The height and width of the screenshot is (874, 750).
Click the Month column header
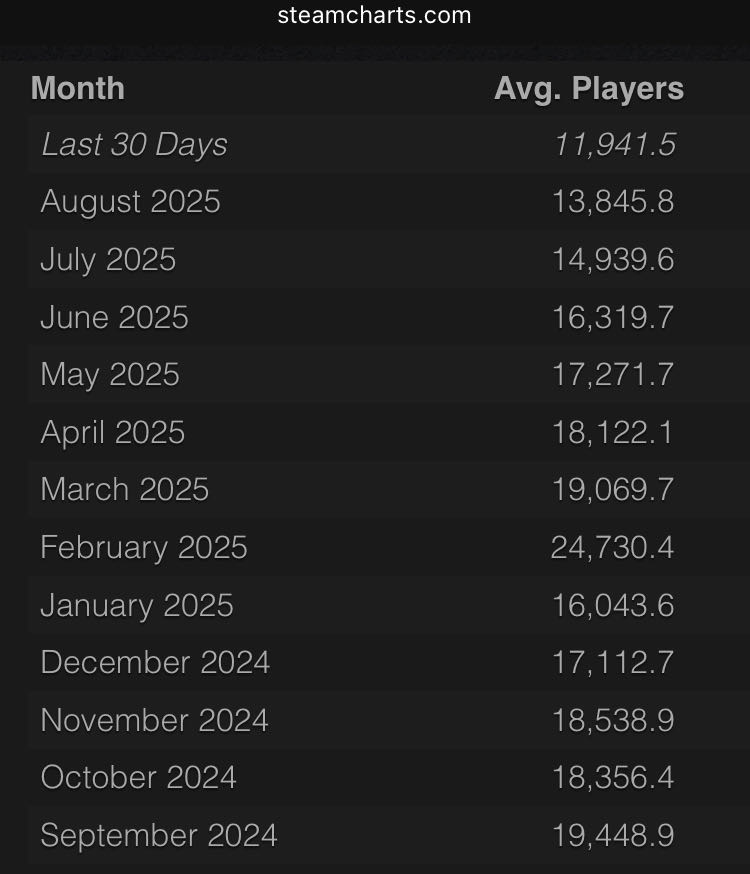(x=78, y=88)
